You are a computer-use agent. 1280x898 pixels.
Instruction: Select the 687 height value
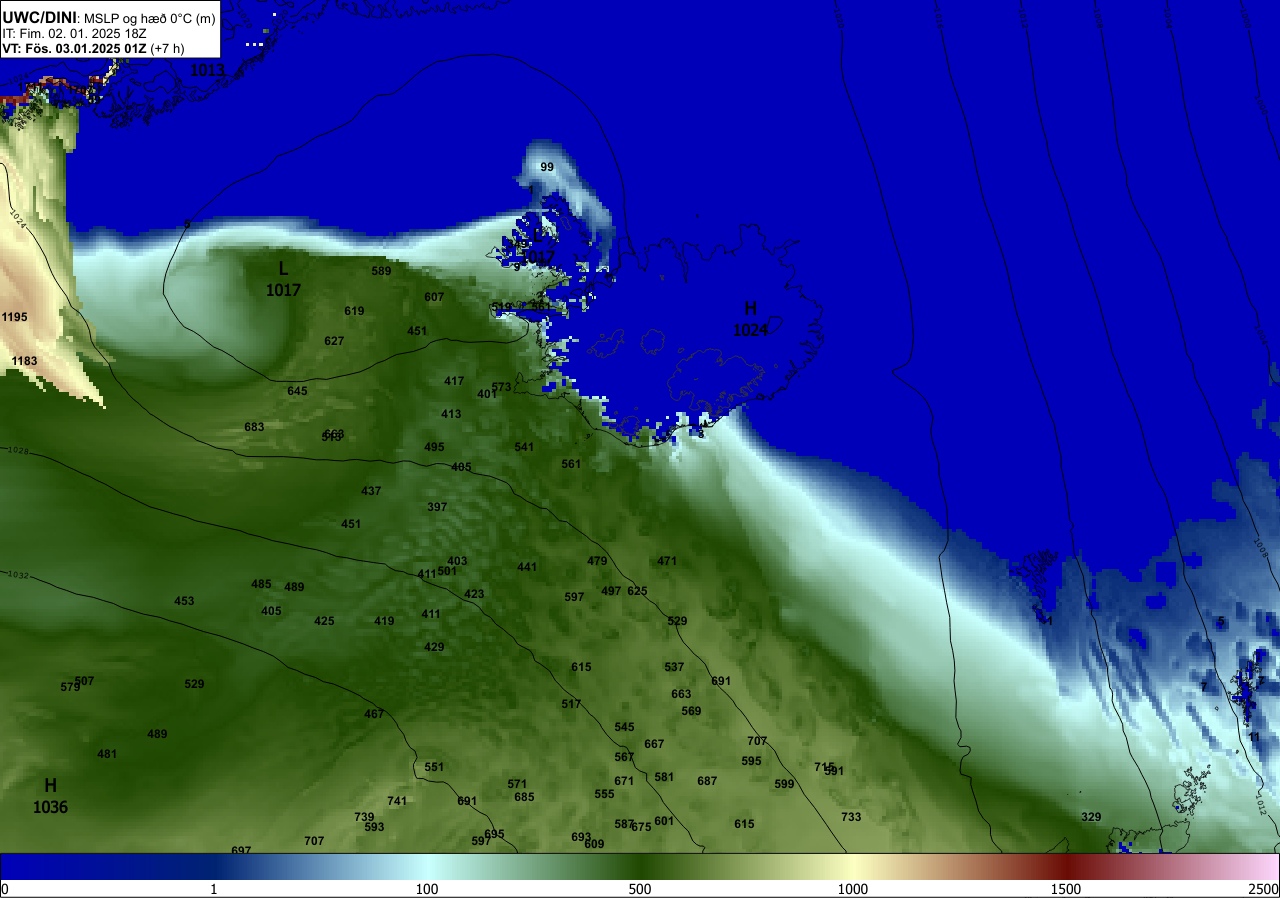click(x=707, y=781)
